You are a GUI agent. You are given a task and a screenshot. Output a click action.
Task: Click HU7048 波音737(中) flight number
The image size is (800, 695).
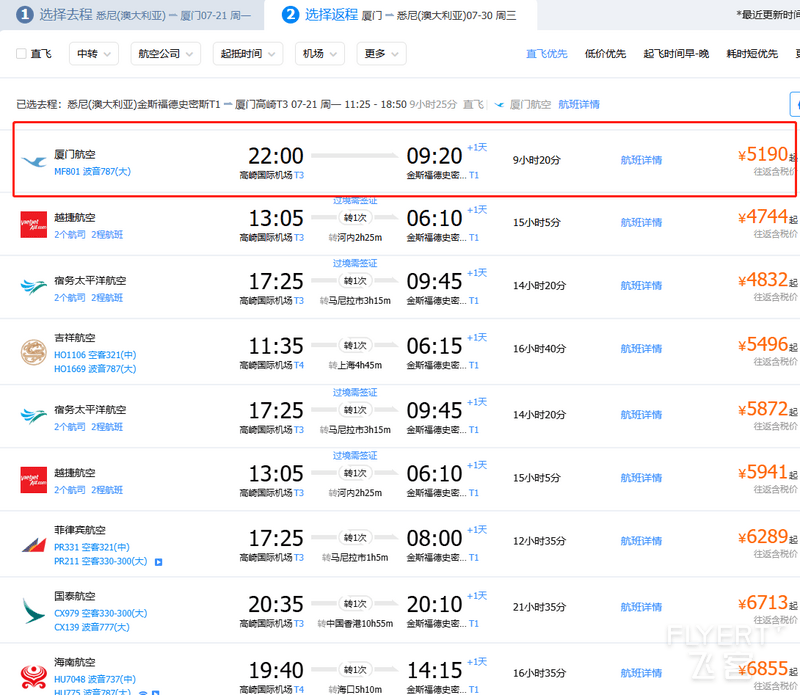95,680
